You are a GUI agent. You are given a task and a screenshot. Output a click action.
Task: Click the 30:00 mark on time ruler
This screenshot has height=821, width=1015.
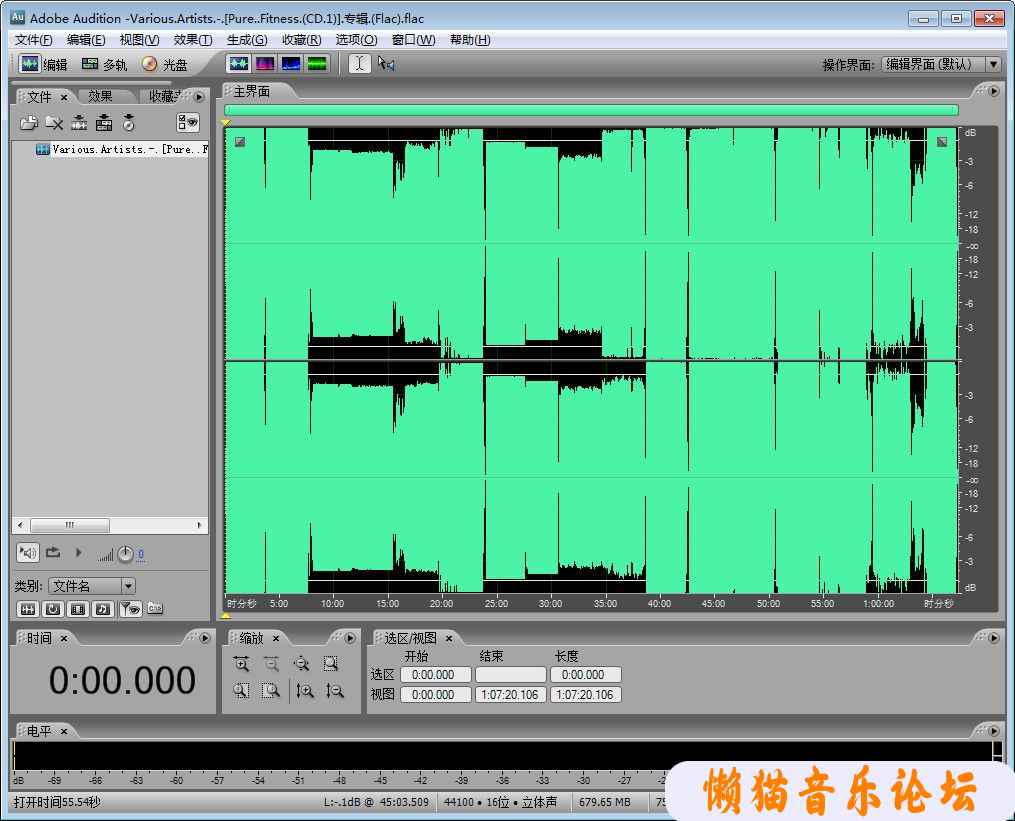550,603
